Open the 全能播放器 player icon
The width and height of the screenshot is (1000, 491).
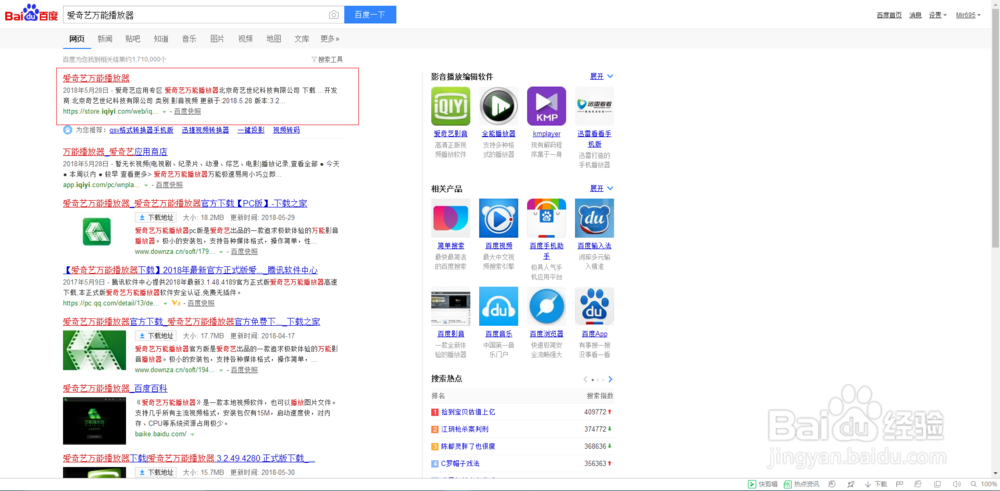point(499,106)
